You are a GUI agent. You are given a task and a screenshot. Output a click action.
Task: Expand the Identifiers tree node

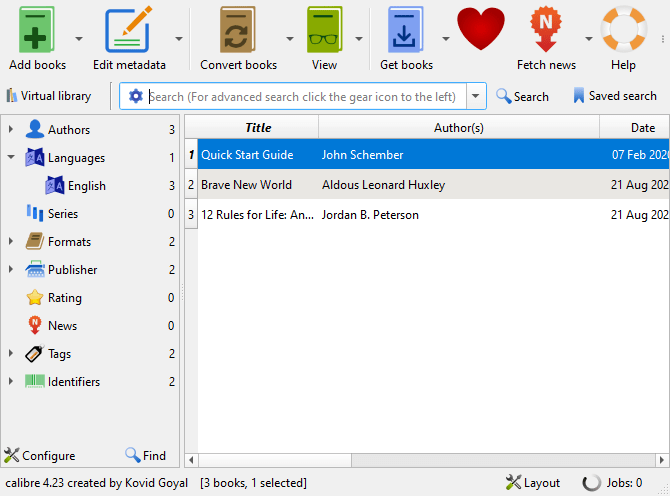point(11,381)
